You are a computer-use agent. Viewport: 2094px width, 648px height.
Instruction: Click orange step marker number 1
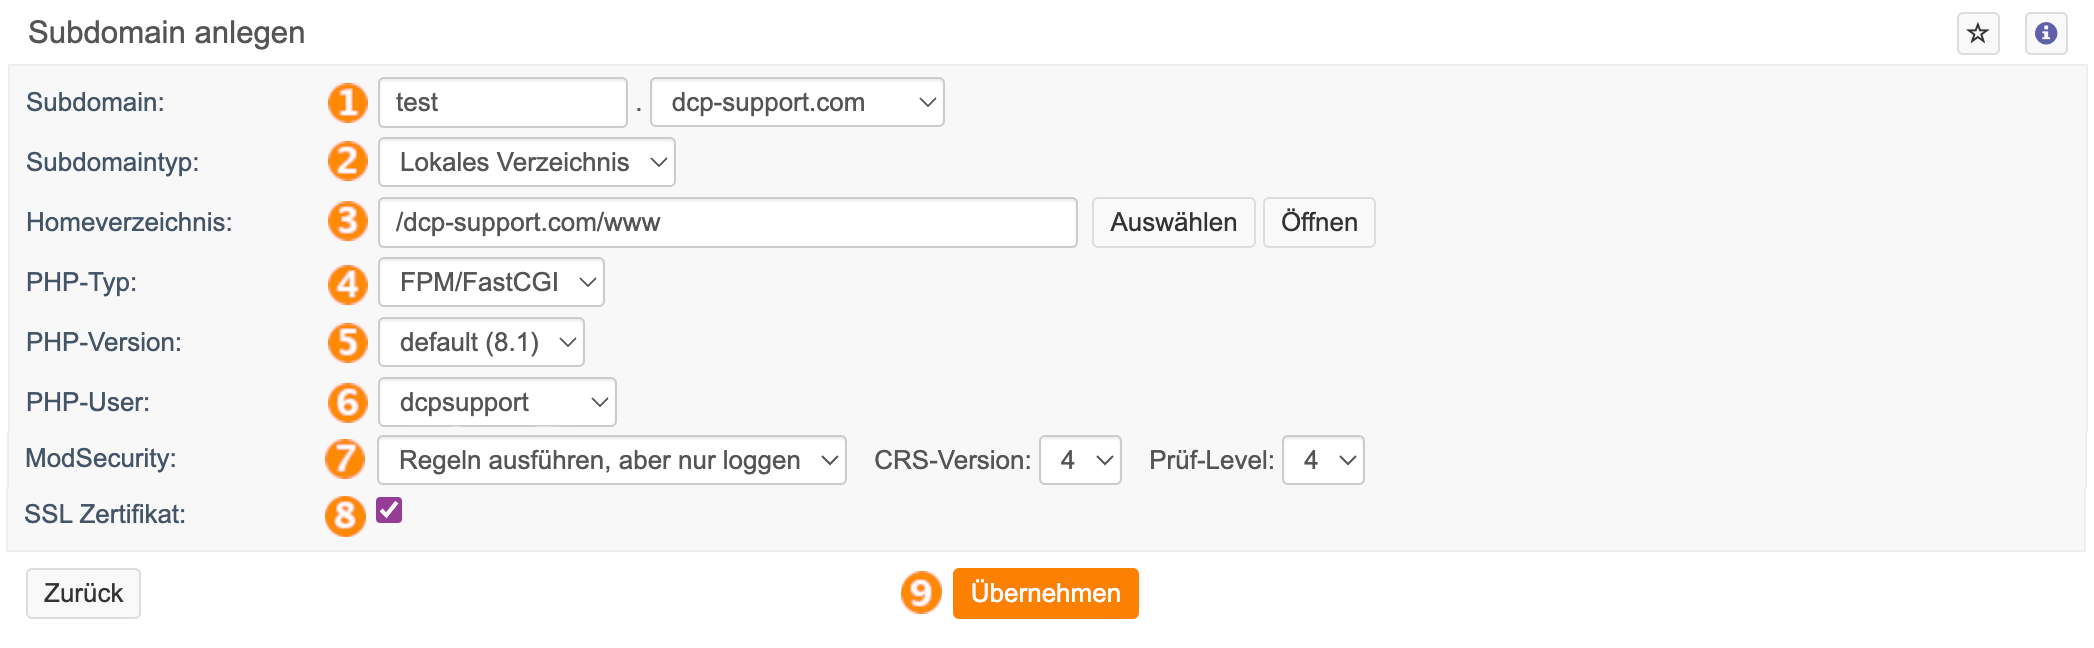(348, 102)
